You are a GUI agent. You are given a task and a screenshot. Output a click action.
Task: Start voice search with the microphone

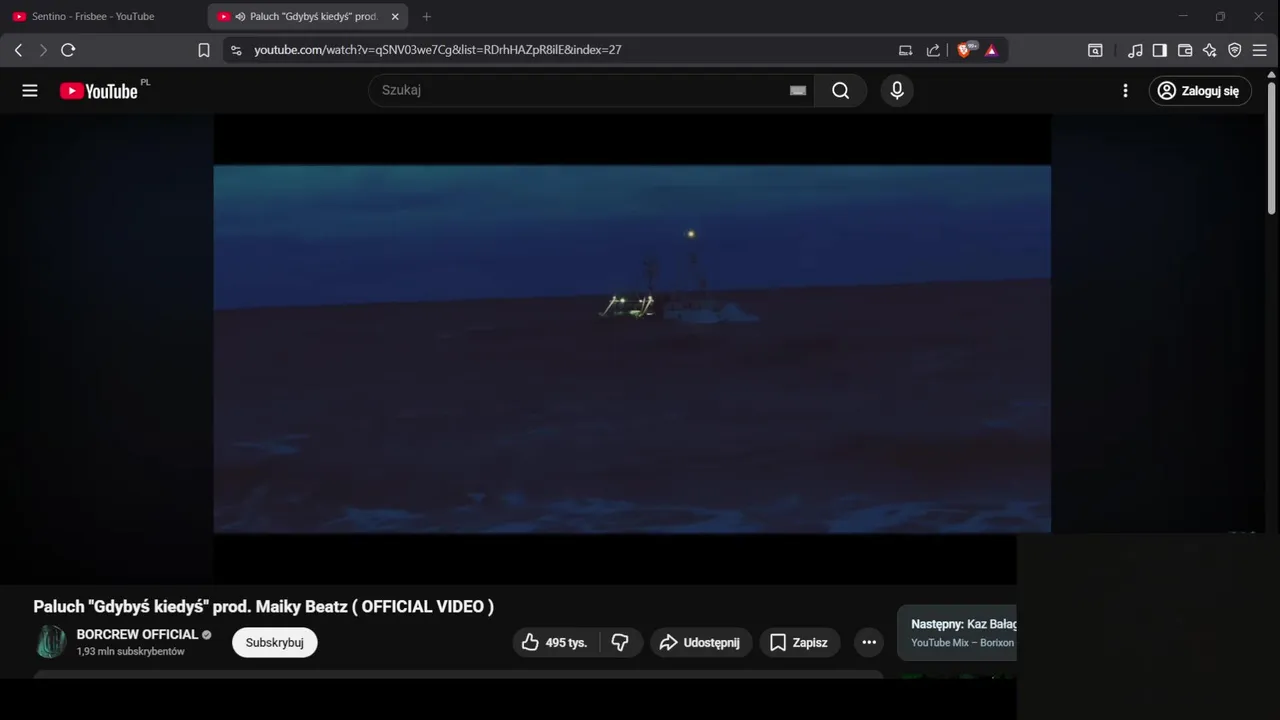[x=897, y=91]
